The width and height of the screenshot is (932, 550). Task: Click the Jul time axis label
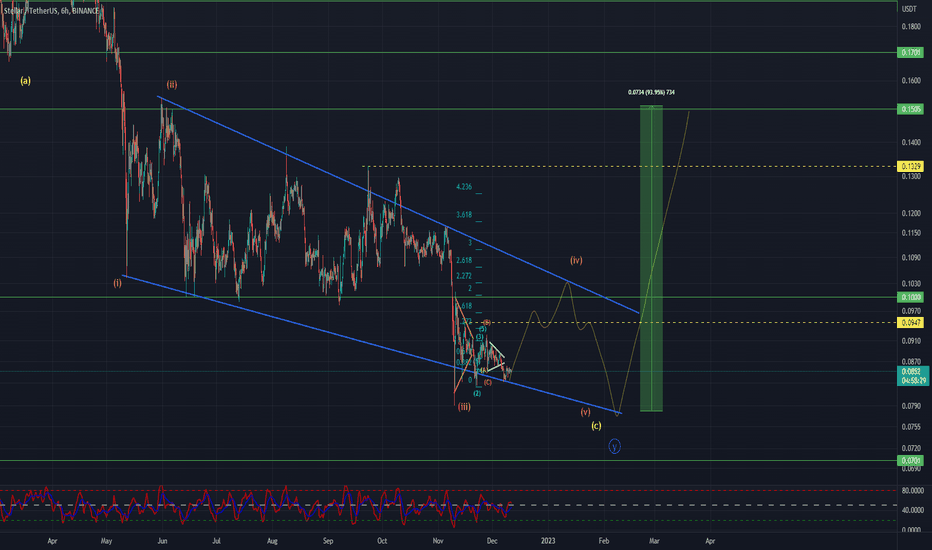point(216,541)
